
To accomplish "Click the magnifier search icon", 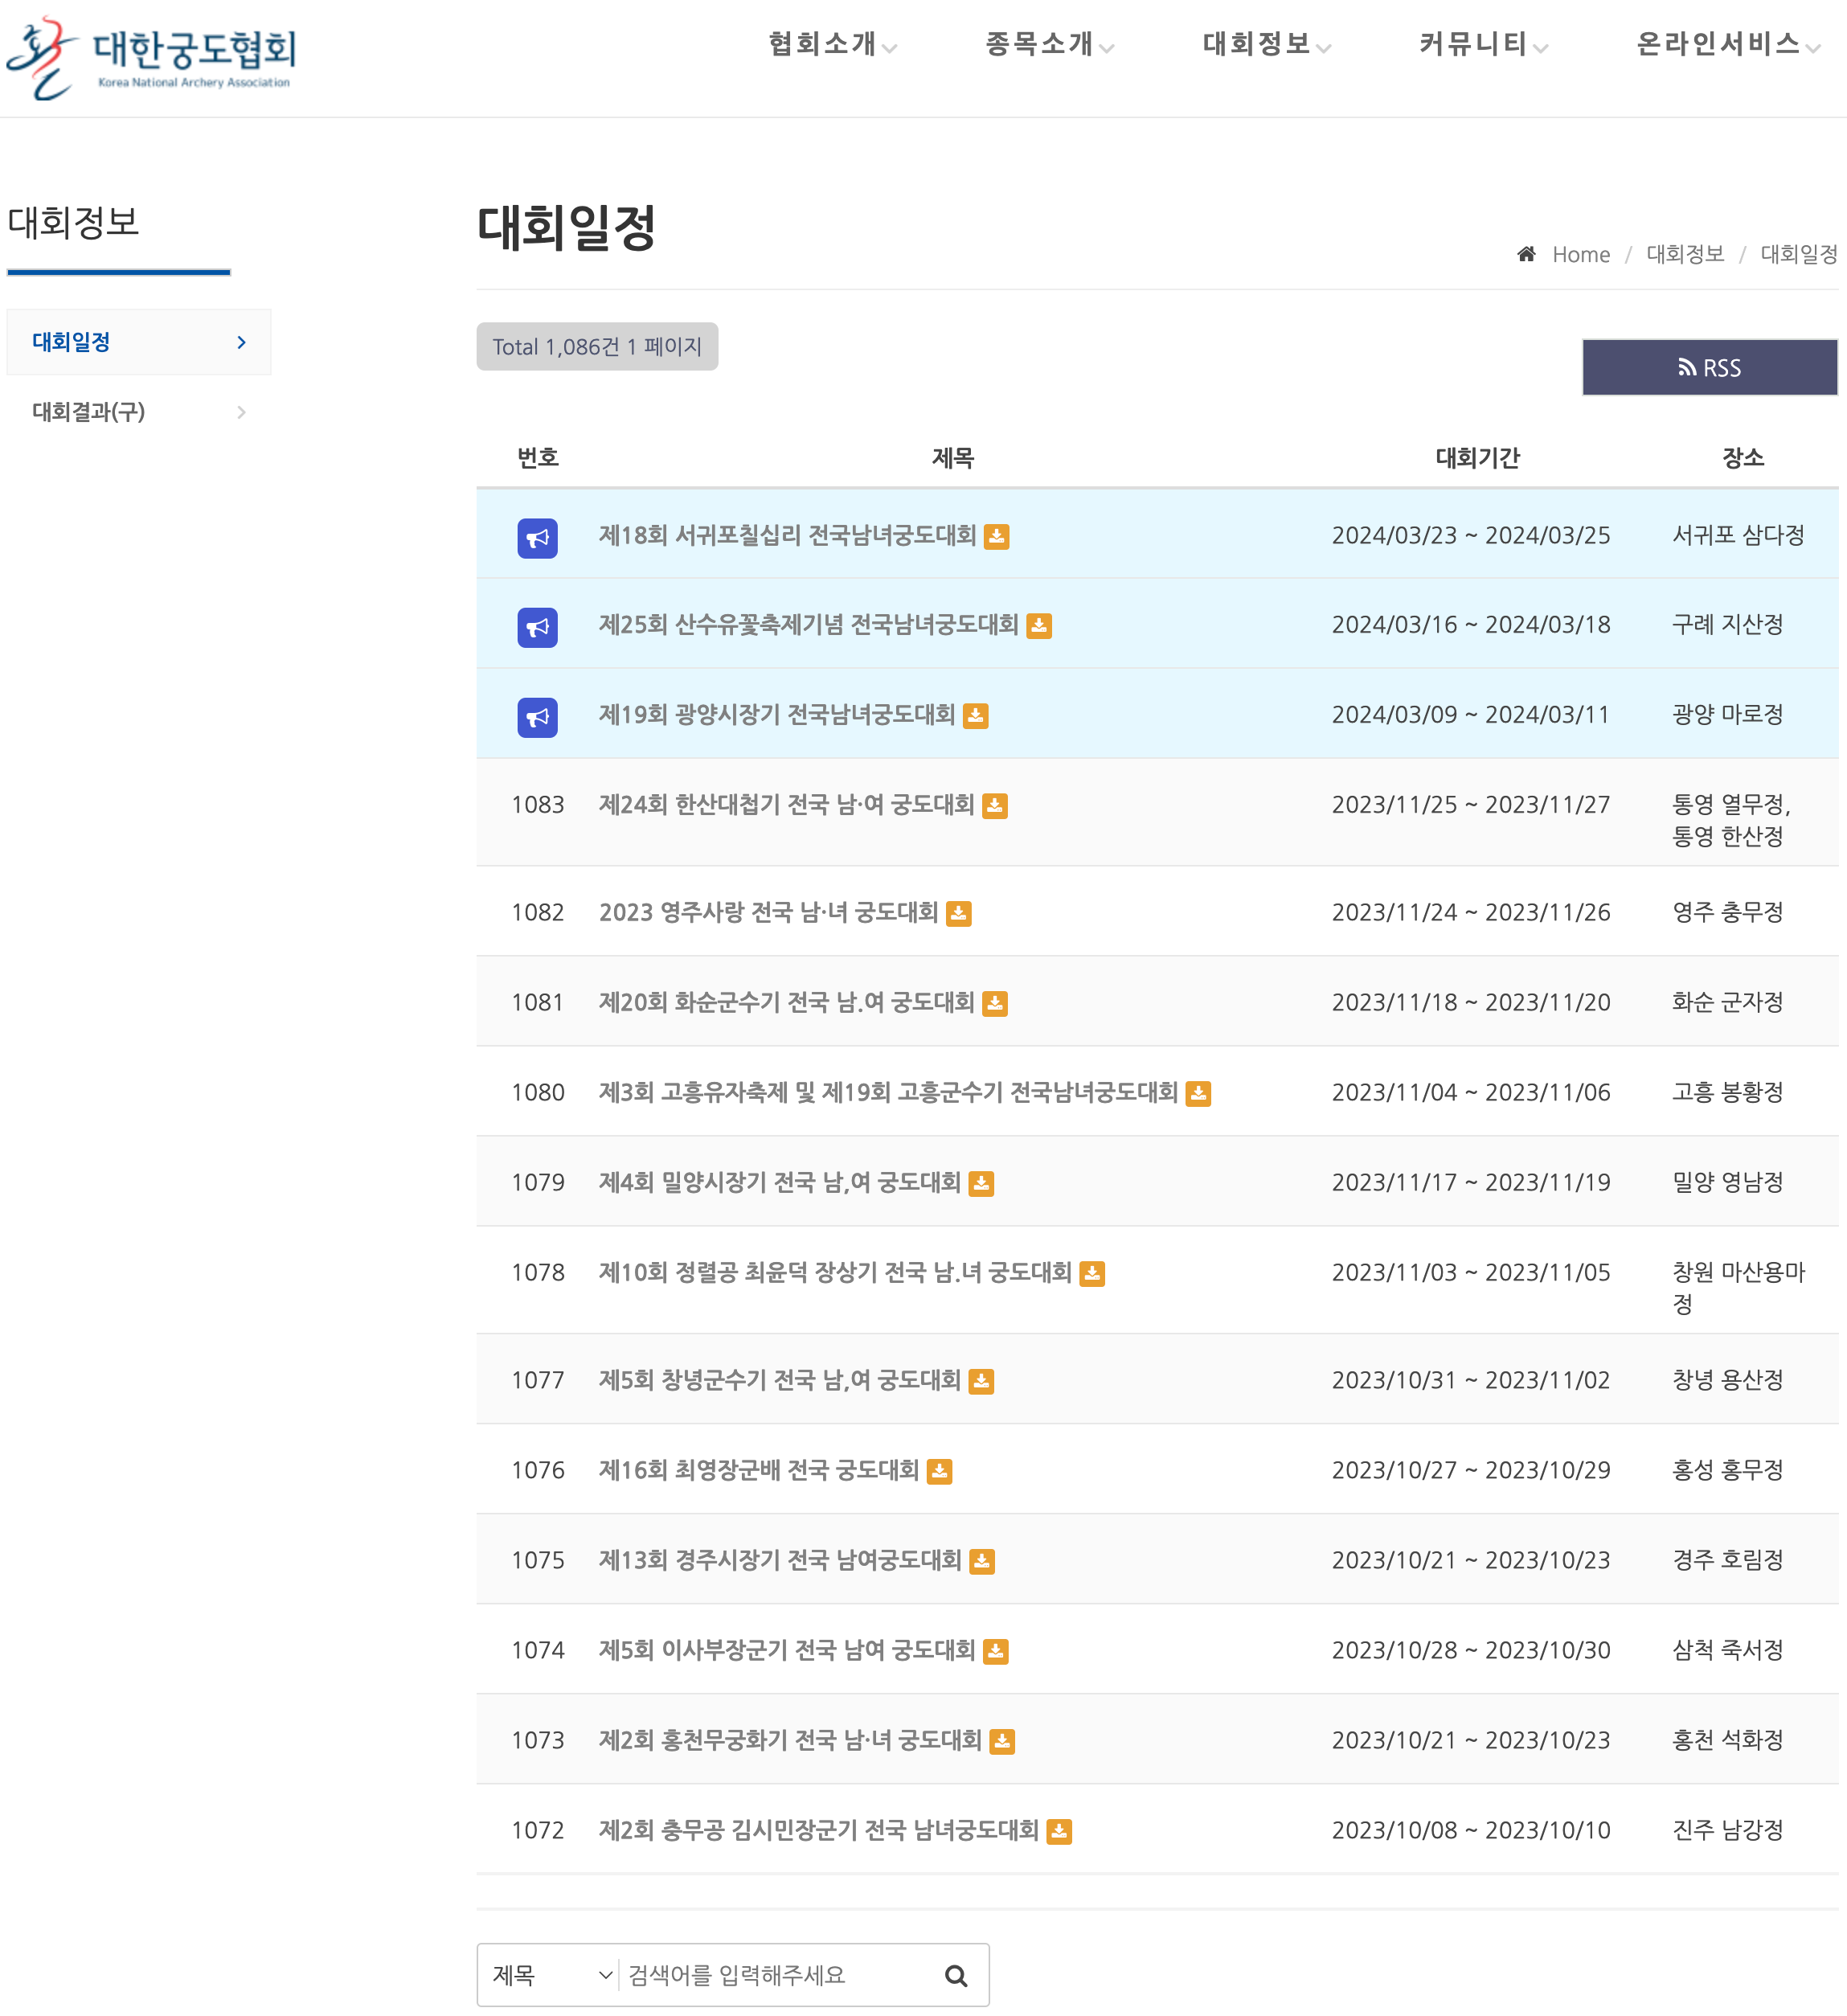I will (955, 1975).
